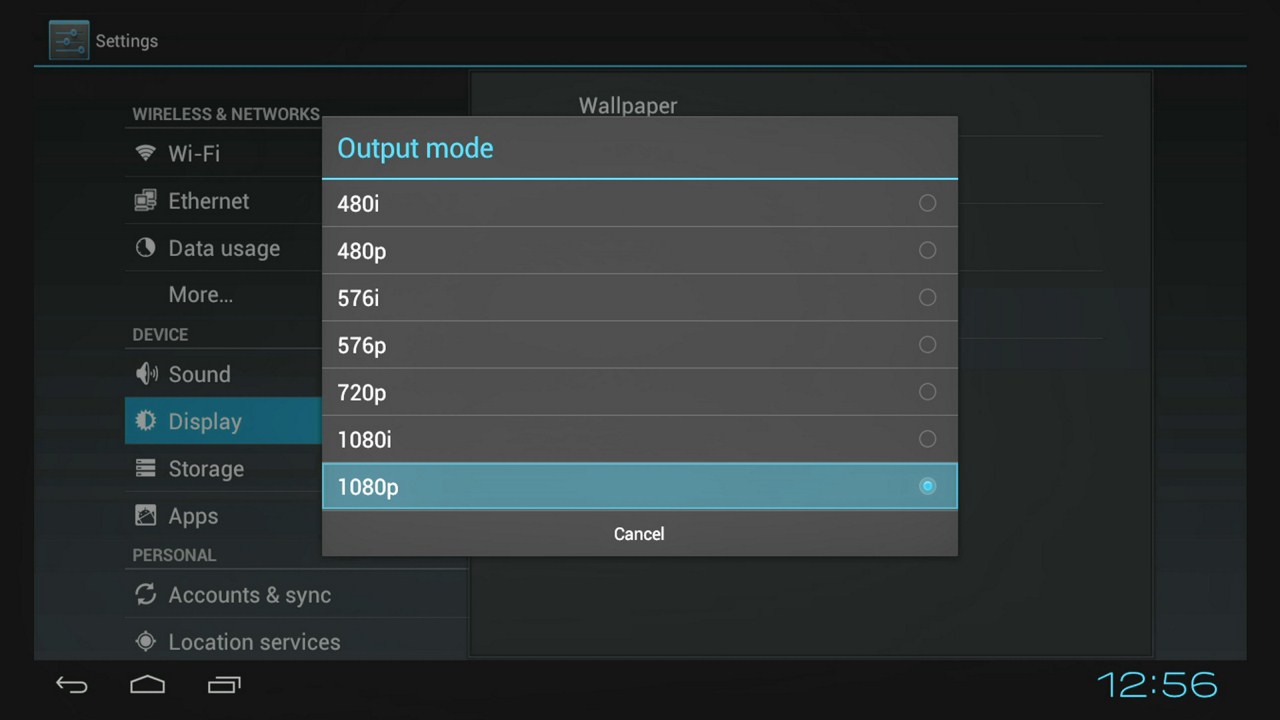Tap the Apps icon in sidebar
The height and width of the screenshot is (720, 1280).
pos(146,516)
